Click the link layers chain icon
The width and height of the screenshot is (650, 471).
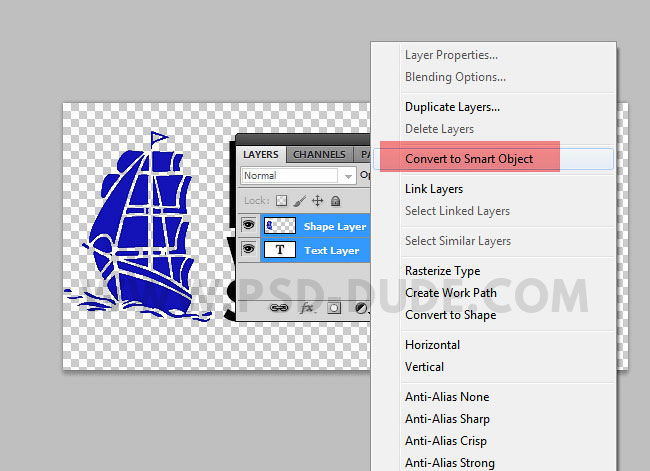[x=280, y=309]
